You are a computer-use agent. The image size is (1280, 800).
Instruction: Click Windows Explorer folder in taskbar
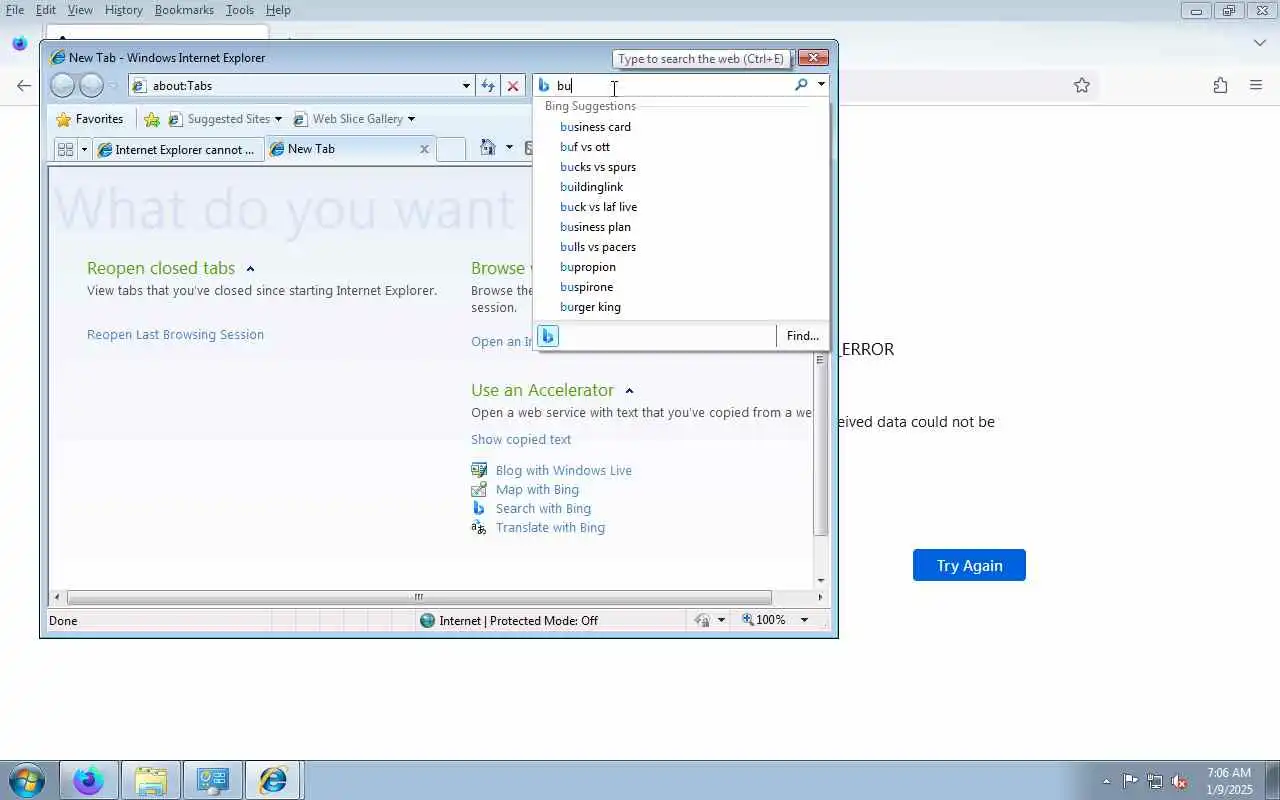[151, 780]
